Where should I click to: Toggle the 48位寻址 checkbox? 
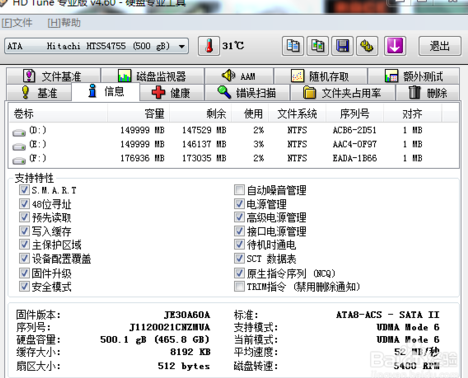tap(24, 203)
